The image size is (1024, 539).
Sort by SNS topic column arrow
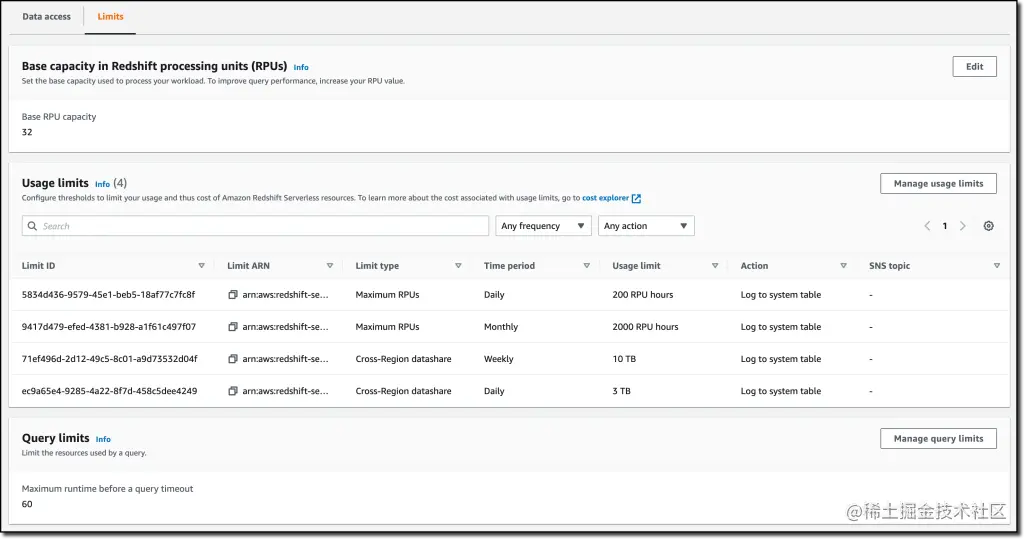pos(997,266)
